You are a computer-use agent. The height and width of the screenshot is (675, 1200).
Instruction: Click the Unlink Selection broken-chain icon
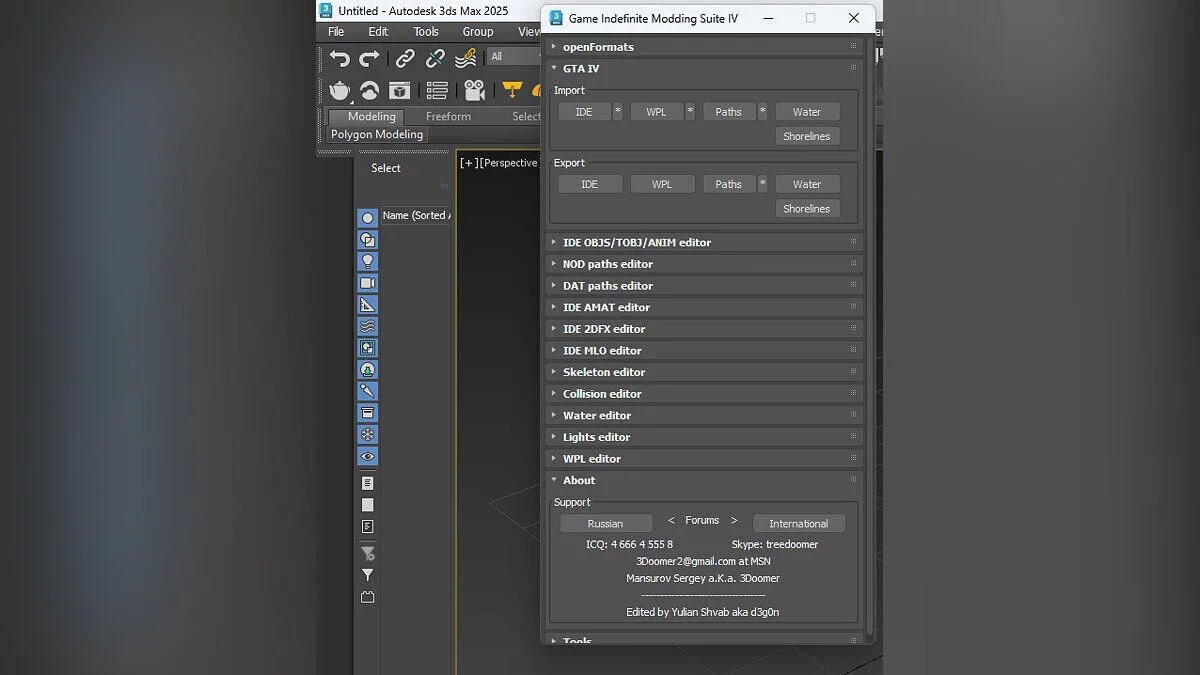coord(435,58)
